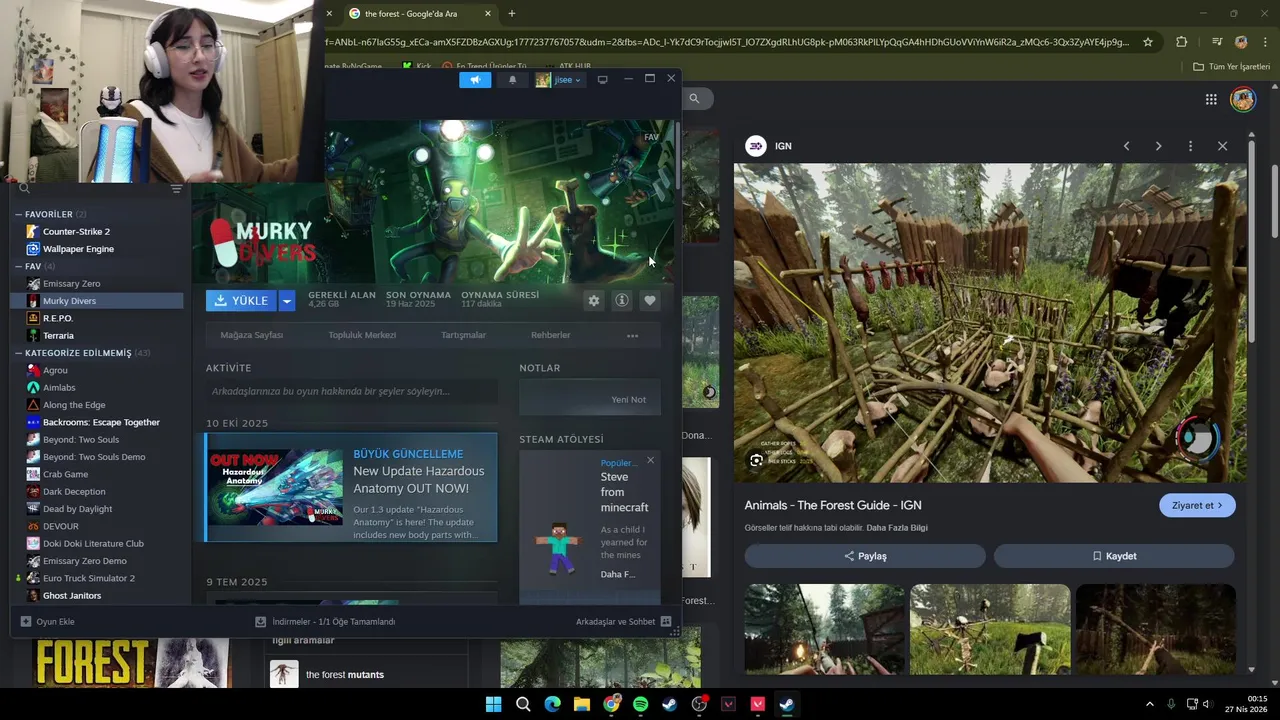Viewport: 1280px width, 720px height.
Task: Open Steam announcements megaphone button
Action: pyautogui.click(x=475, y=80)
